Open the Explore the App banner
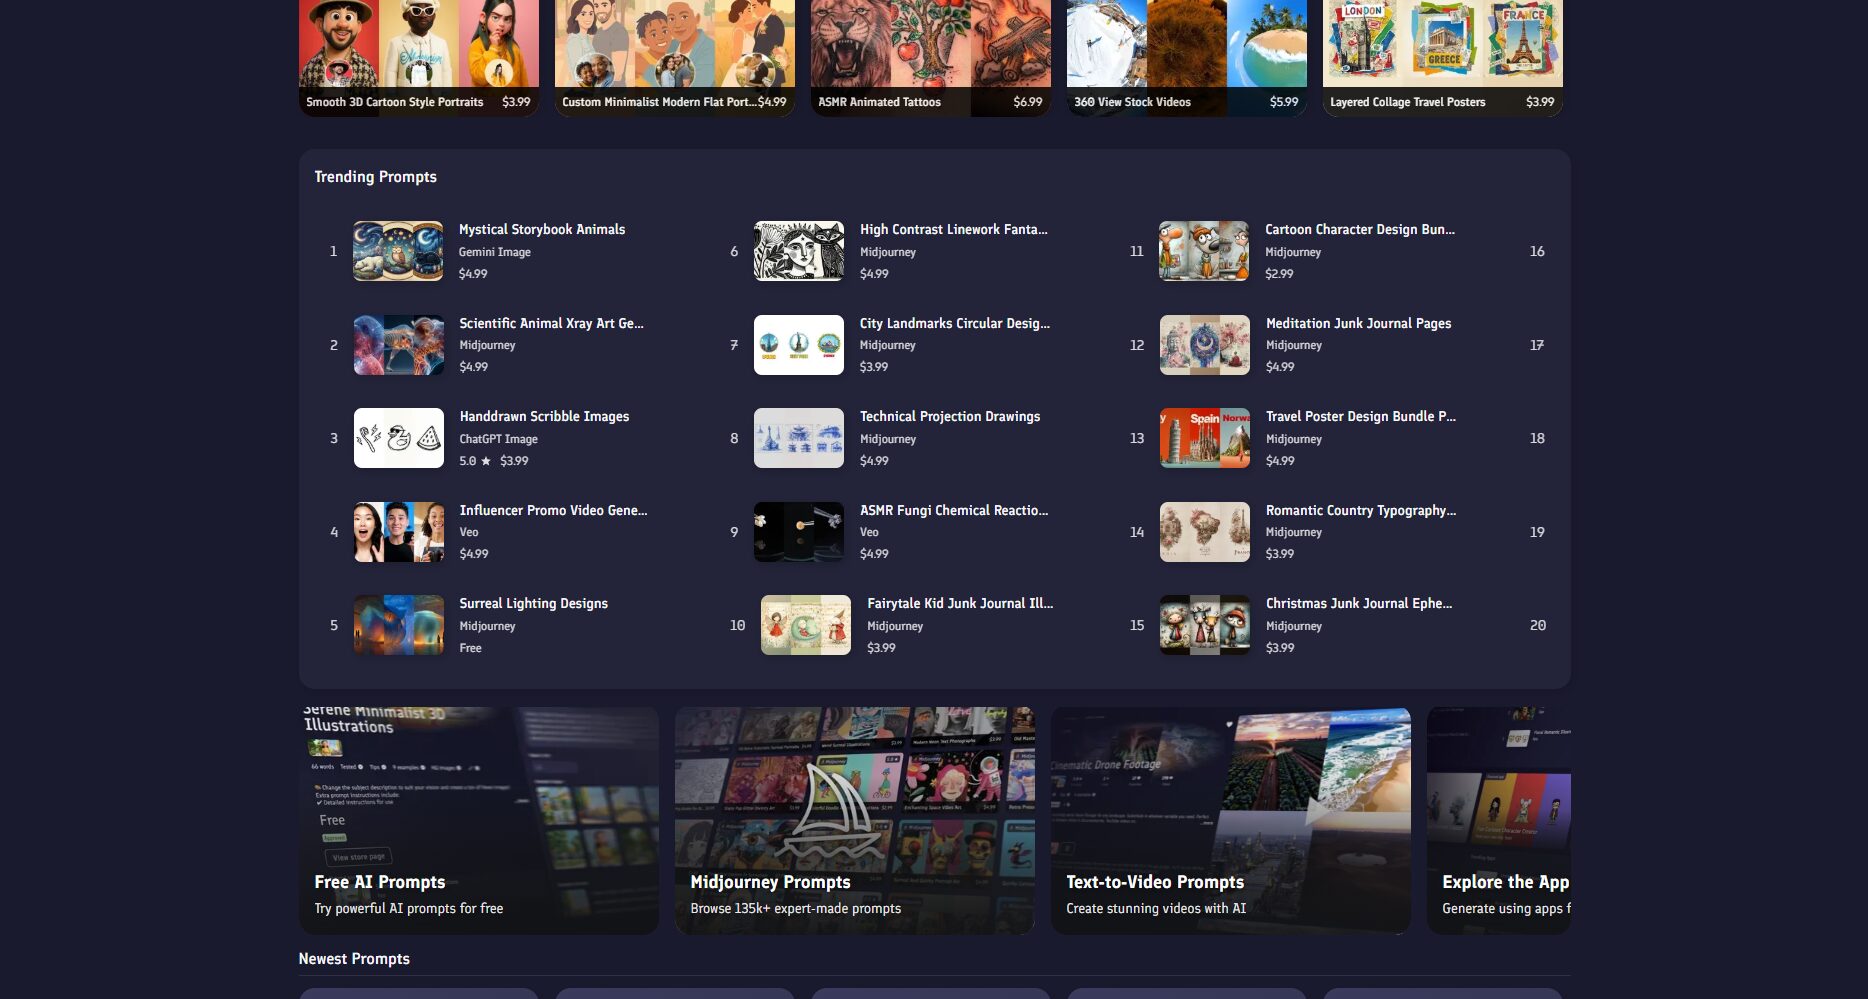Viewport: 1868px width, 999px height. [x=1499, y=821]
